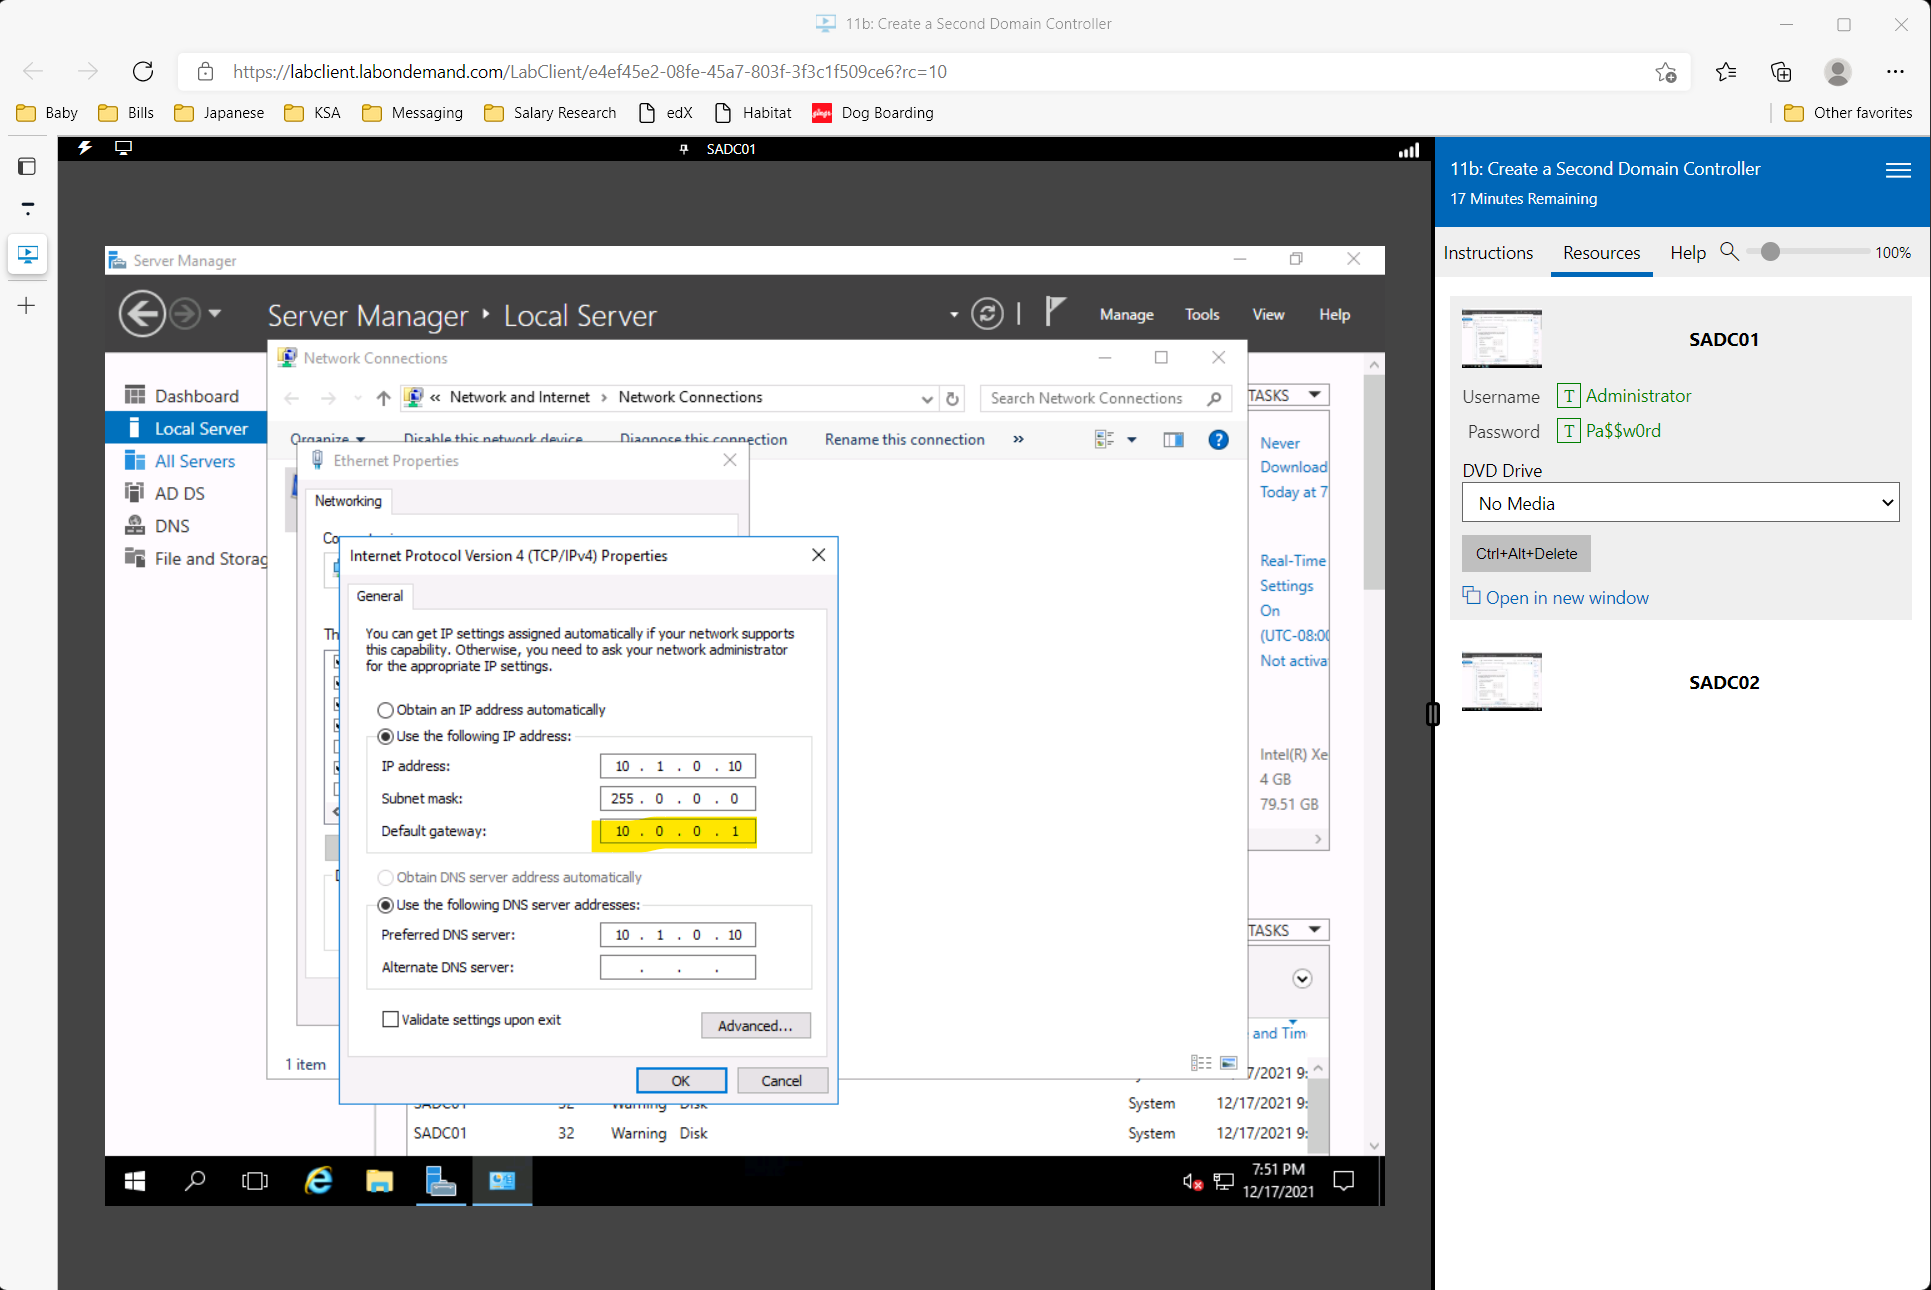Viewport: 1931px width, 1290px height.
Task: Switch to the Instructions tab
Action: pyautogui.click(x=1487, y=253)
